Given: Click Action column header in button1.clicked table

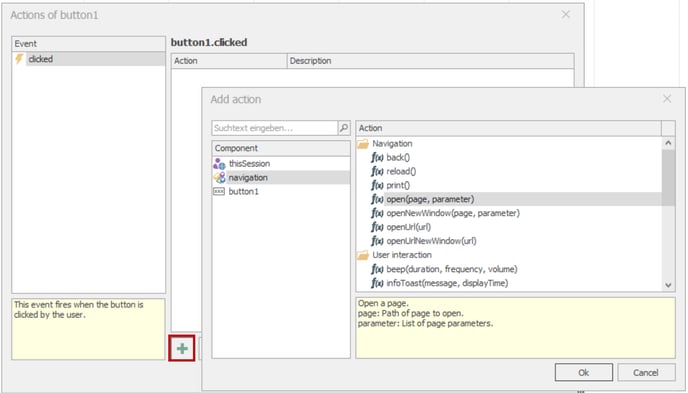Looking at the screenshot, I should (229, 61).
